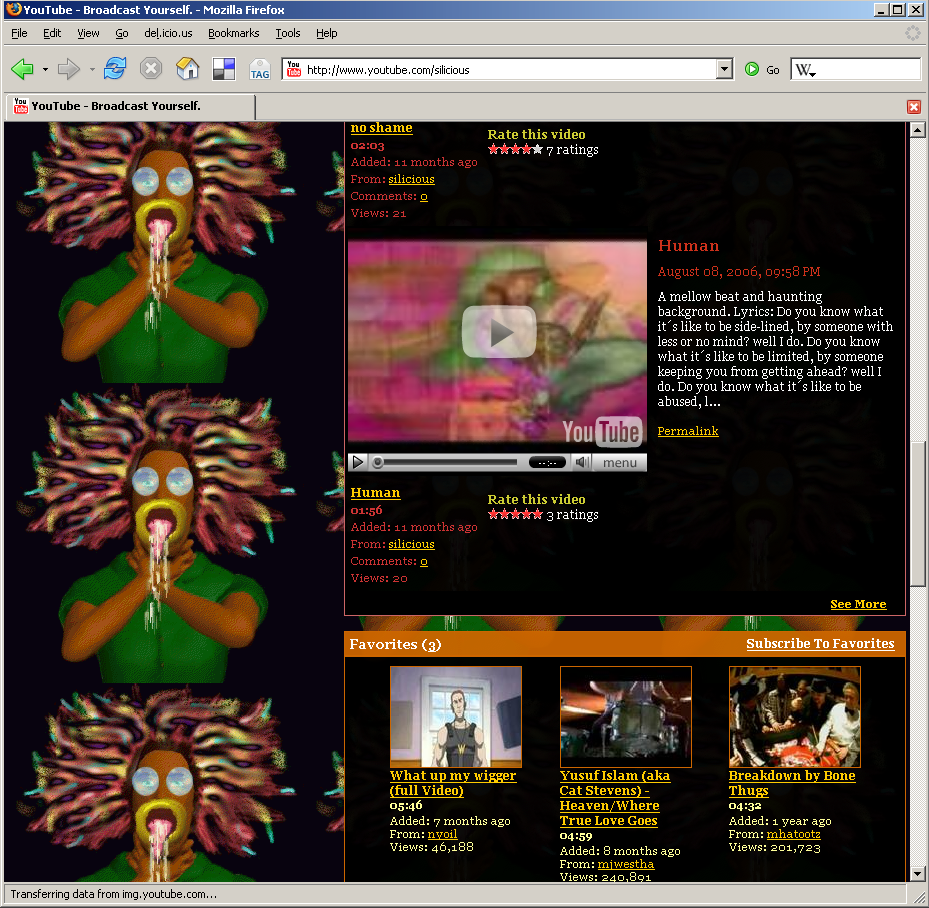Open the no shame video link
The image size is (929, 908).
(x=382, y=128)
